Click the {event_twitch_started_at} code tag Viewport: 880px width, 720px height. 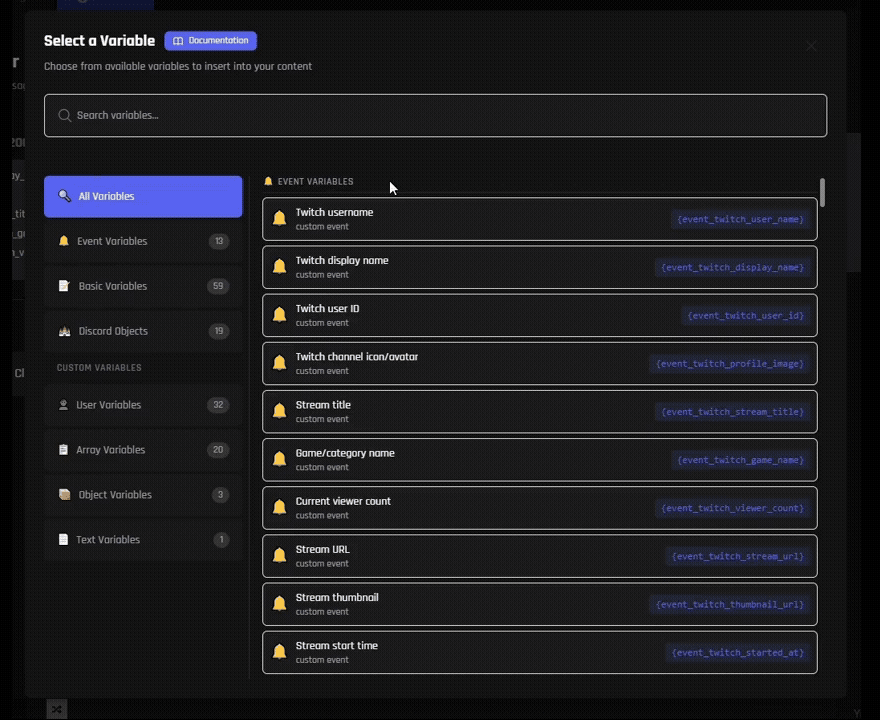pyautogui.click(x=737, y=653)
